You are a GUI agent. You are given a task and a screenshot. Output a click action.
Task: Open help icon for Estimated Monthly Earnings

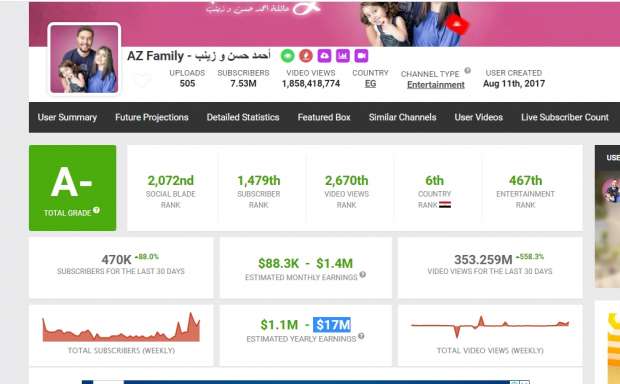coord(363,274)
